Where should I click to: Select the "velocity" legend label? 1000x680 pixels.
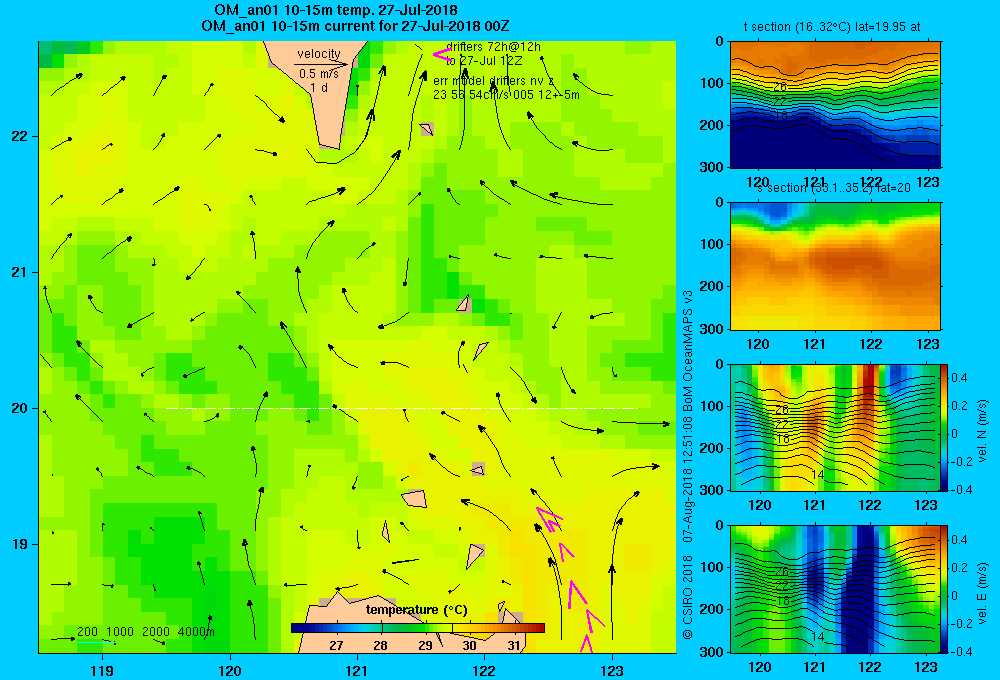point(319,54)
